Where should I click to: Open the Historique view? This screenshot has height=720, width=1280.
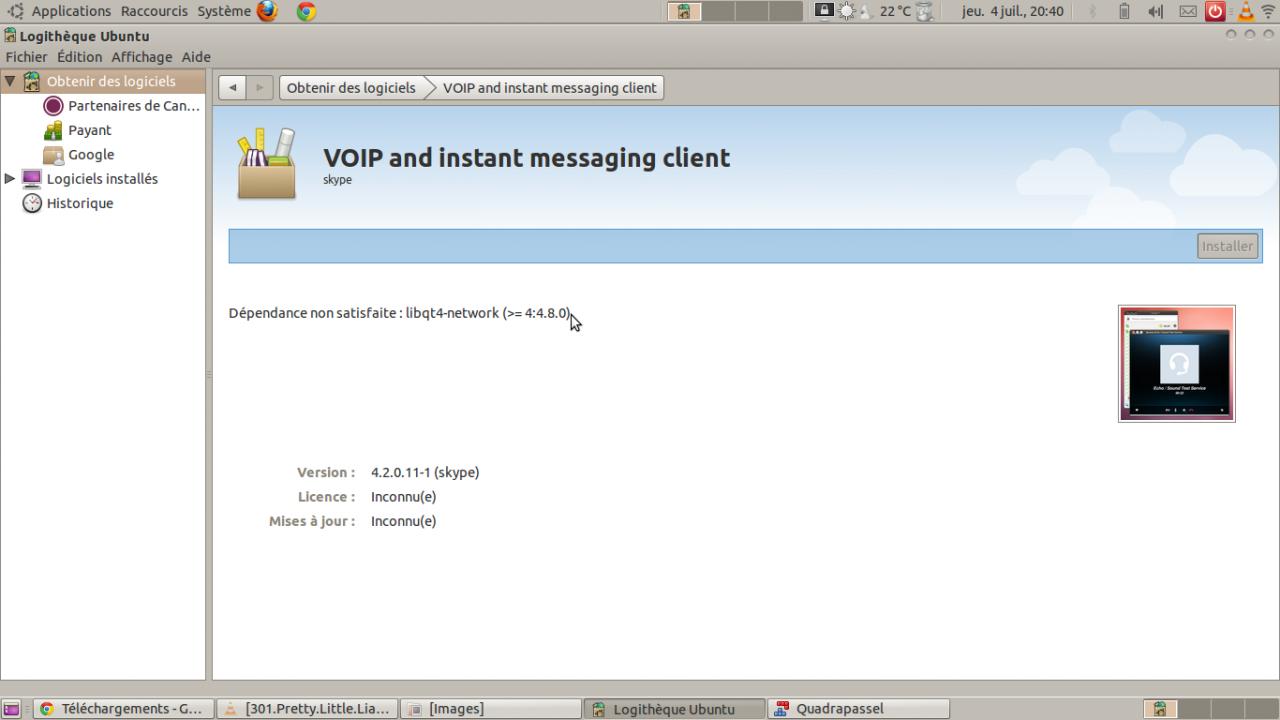tap(68, 203)
